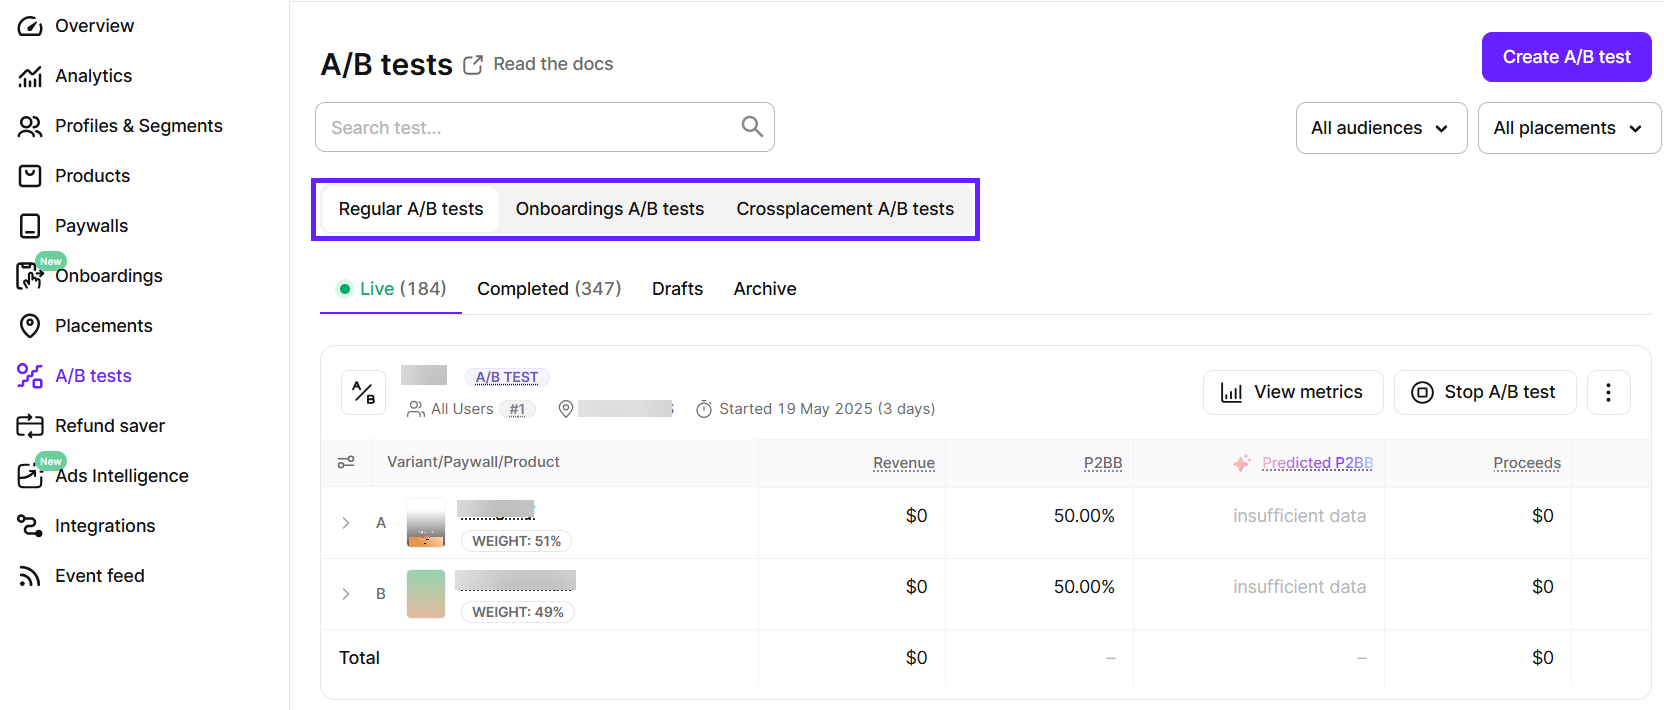Viewport: 1664px width, 710px height.
Task: Switch to Crossplacement A/B tests tab
Action: coord(845,209)
